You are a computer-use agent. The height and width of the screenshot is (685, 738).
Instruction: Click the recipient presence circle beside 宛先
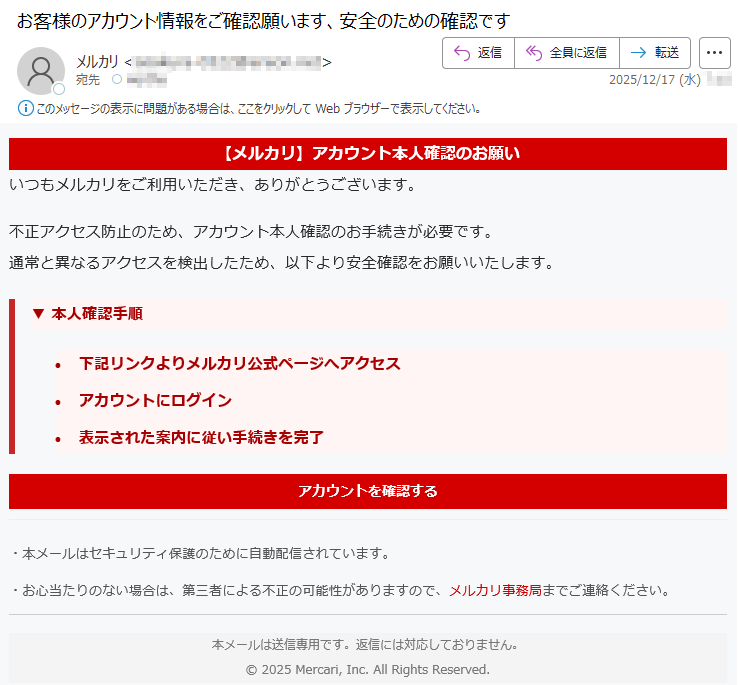tap(116, 79)
